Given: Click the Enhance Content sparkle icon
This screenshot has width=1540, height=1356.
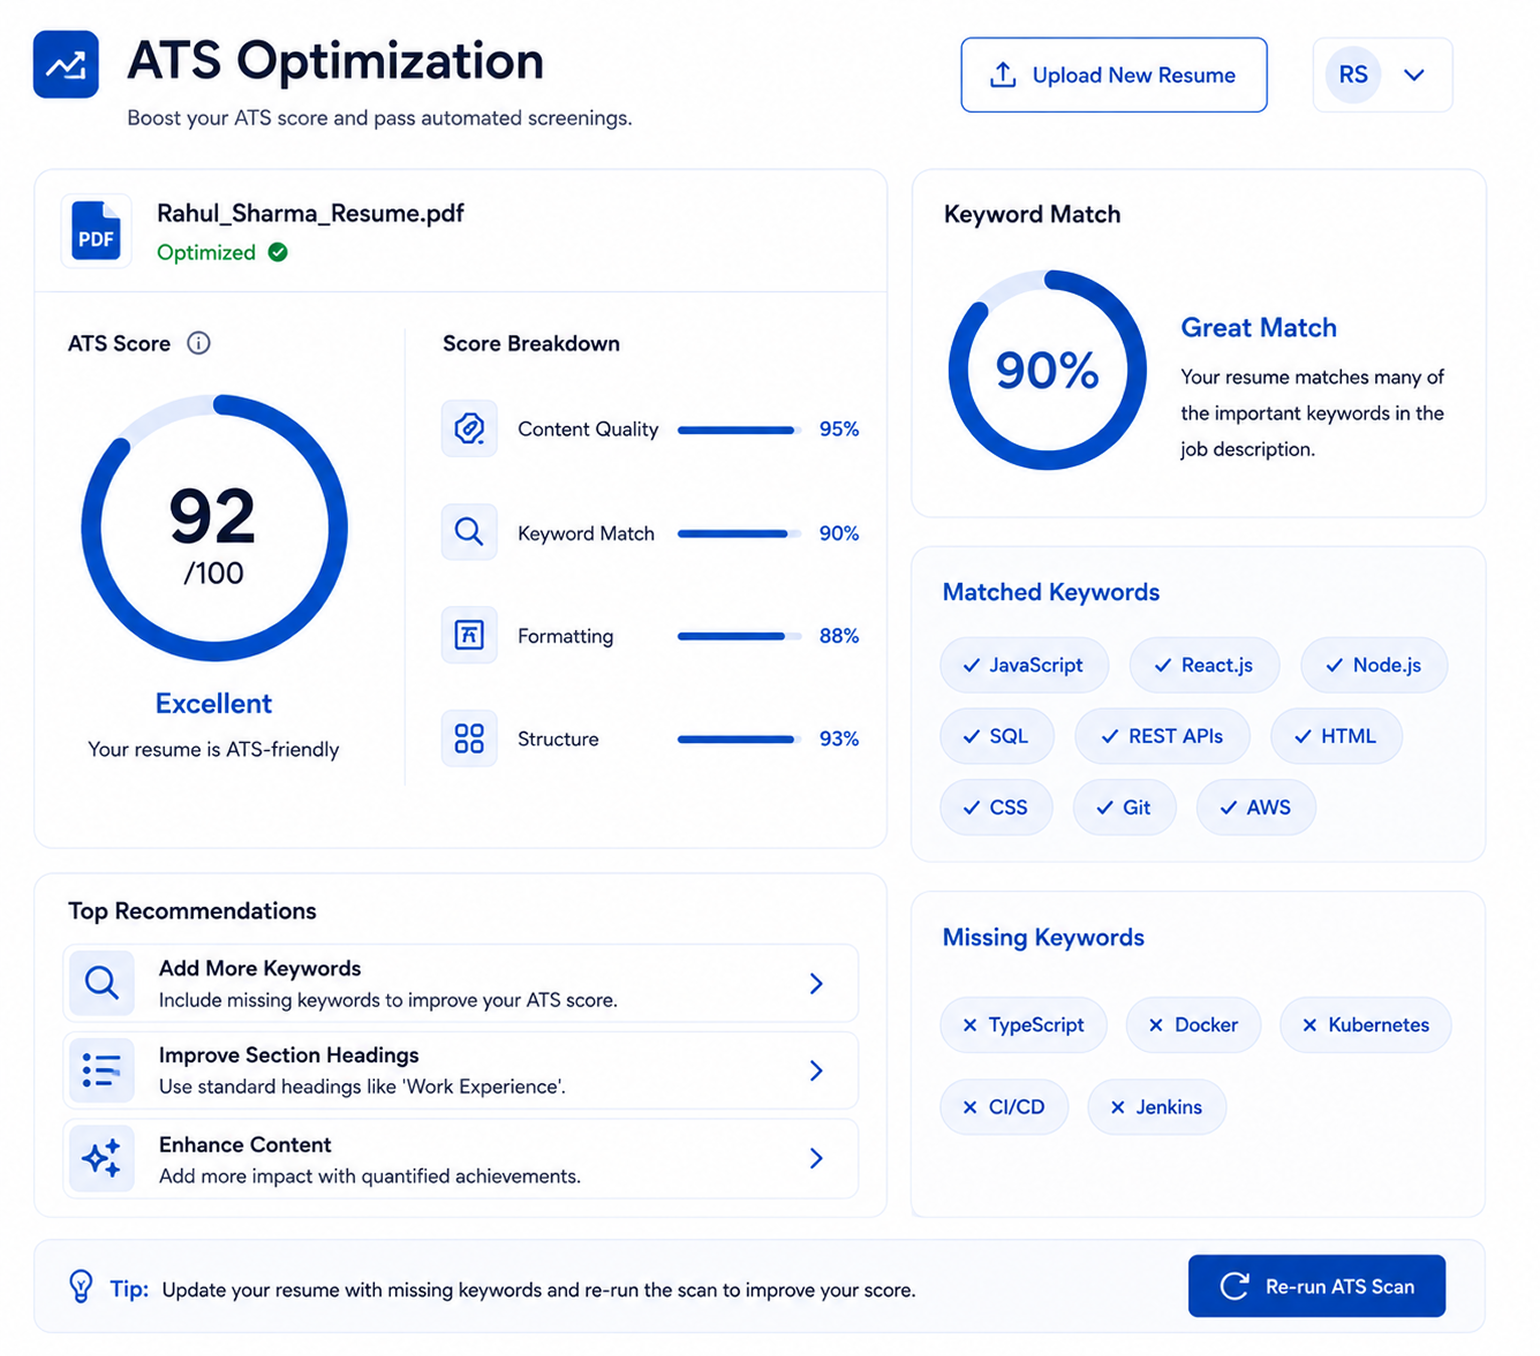Looking at the screenshot, I should pos(102,1158).
